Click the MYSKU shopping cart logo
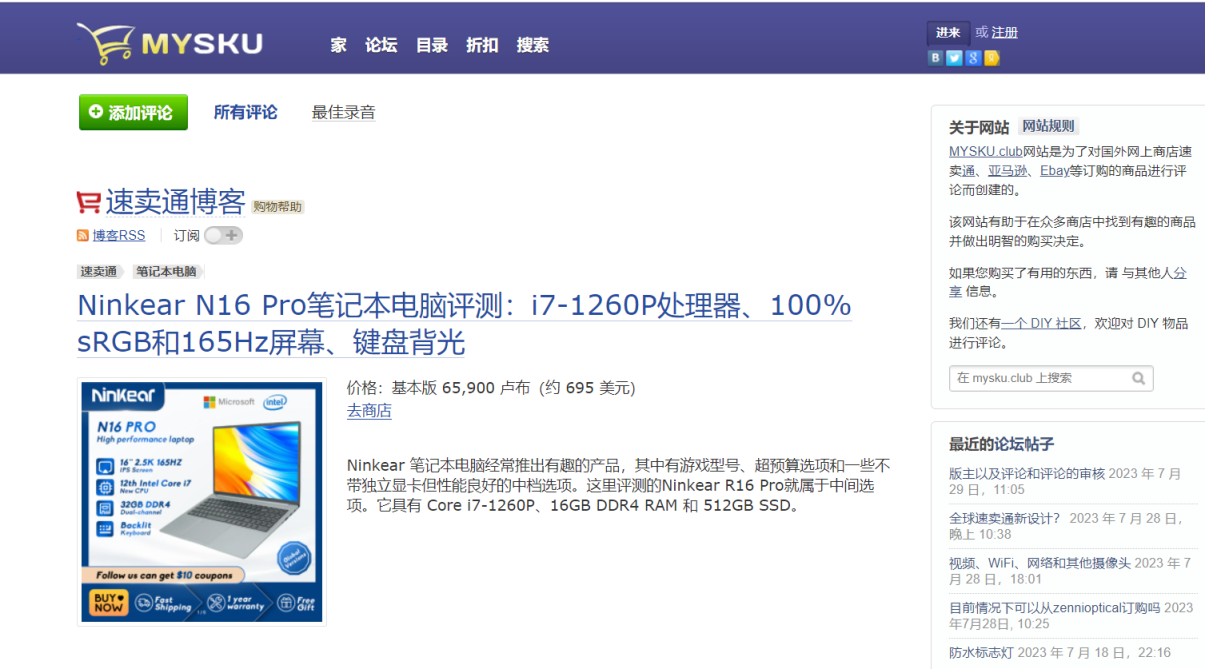 pyautogui.click(x=168, y=44)
